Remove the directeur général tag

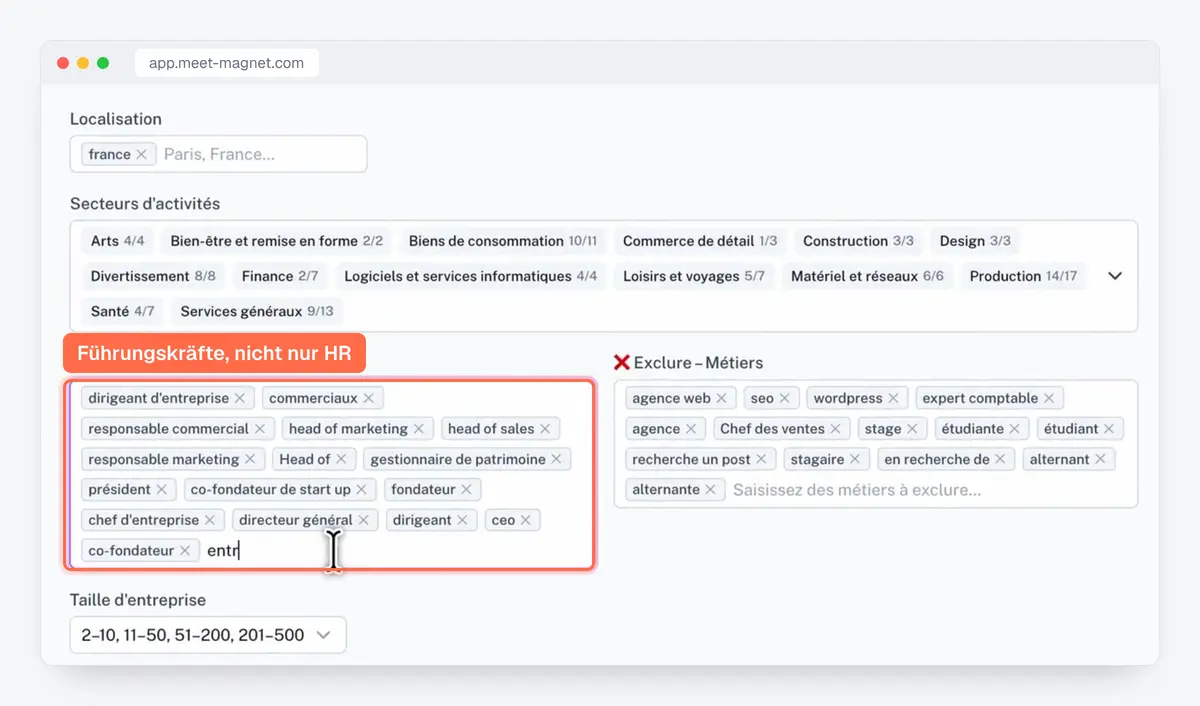click(x=364, y=520)
